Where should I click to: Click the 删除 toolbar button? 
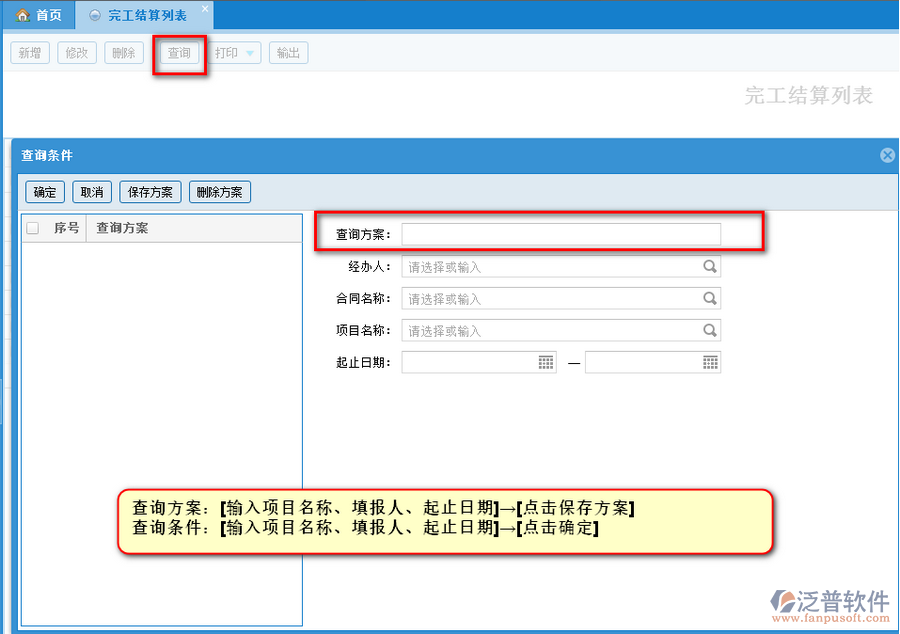point(124,53)
